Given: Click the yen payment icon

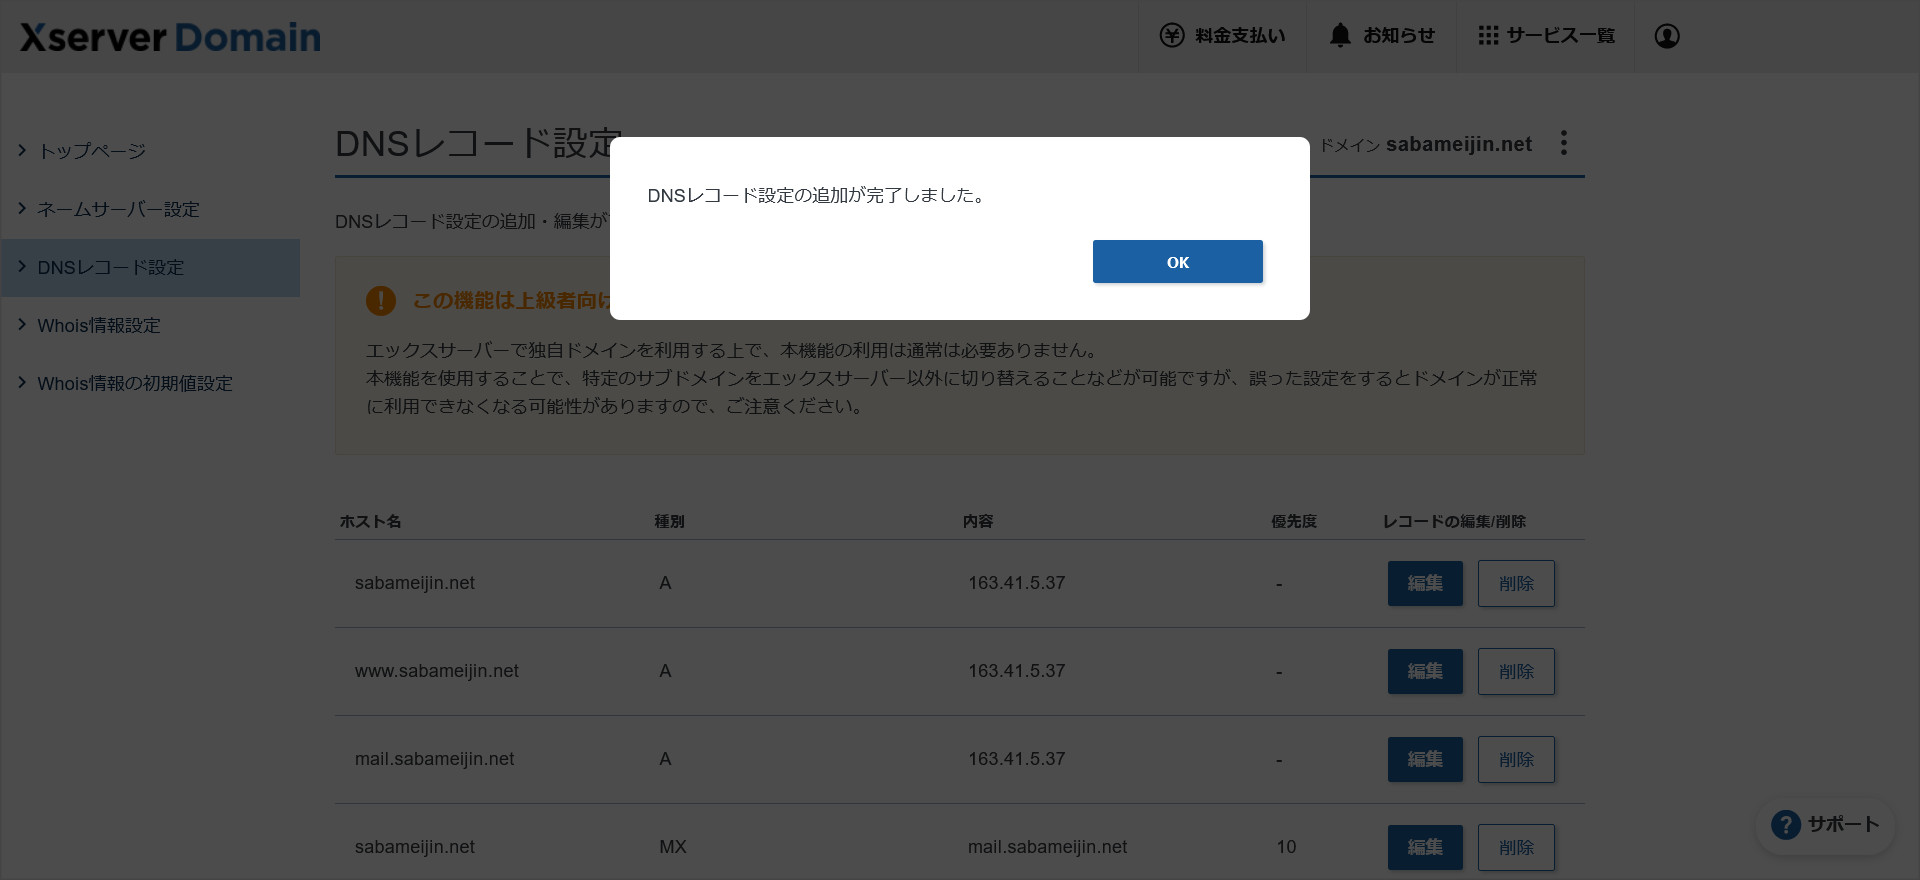Looking at the screenshot, I should (1171, 36).
